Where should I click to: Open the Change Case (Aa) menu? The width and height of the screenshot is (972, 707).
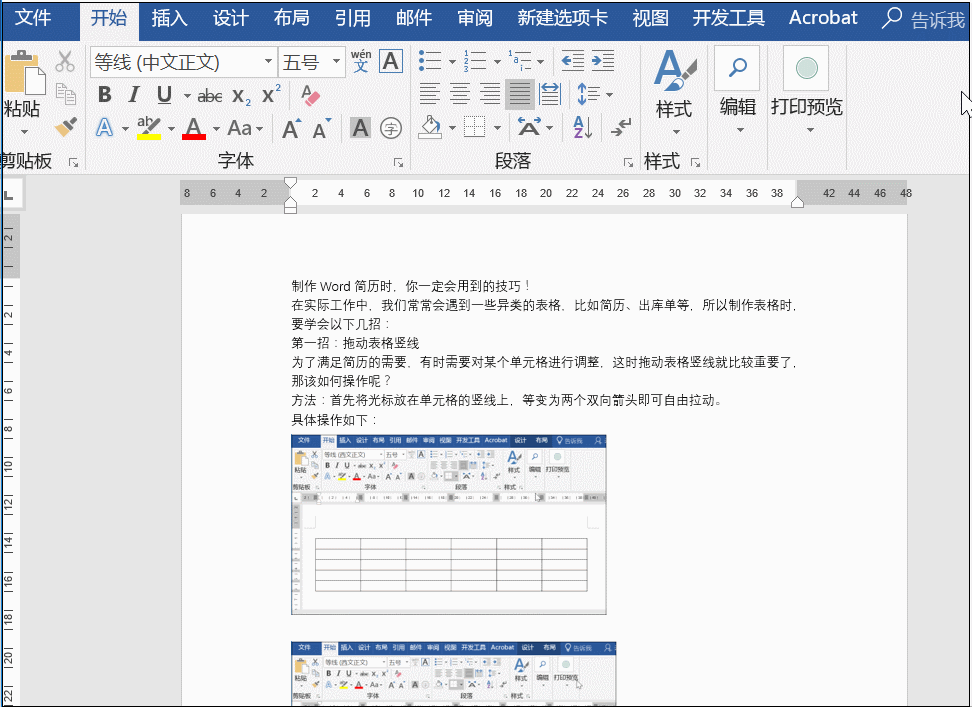(245, 128)
